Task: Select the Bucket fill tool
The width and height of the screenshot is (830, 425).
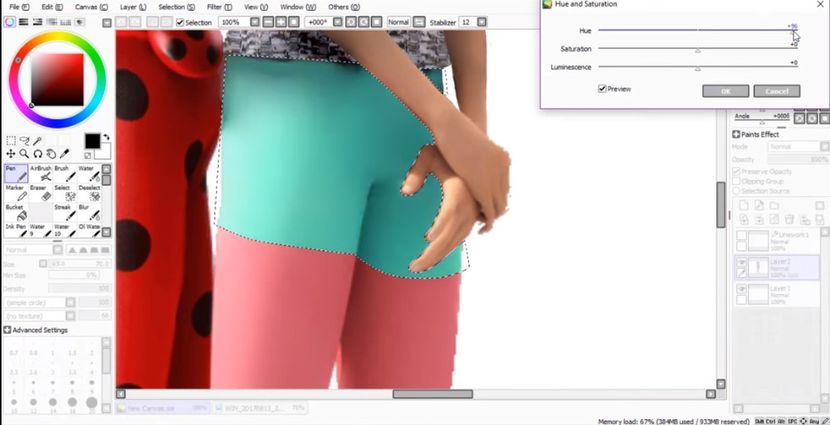Action: pos(16,213)
